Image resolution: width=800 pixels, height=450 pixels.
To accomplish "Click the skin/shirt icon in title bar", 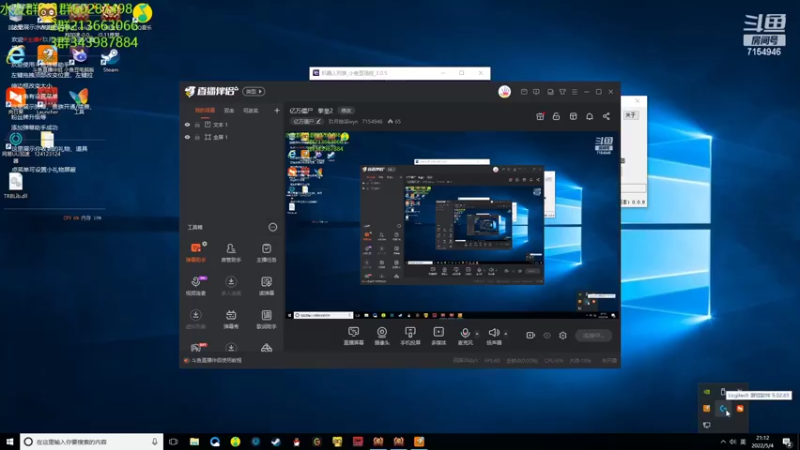I will point(562,92).
